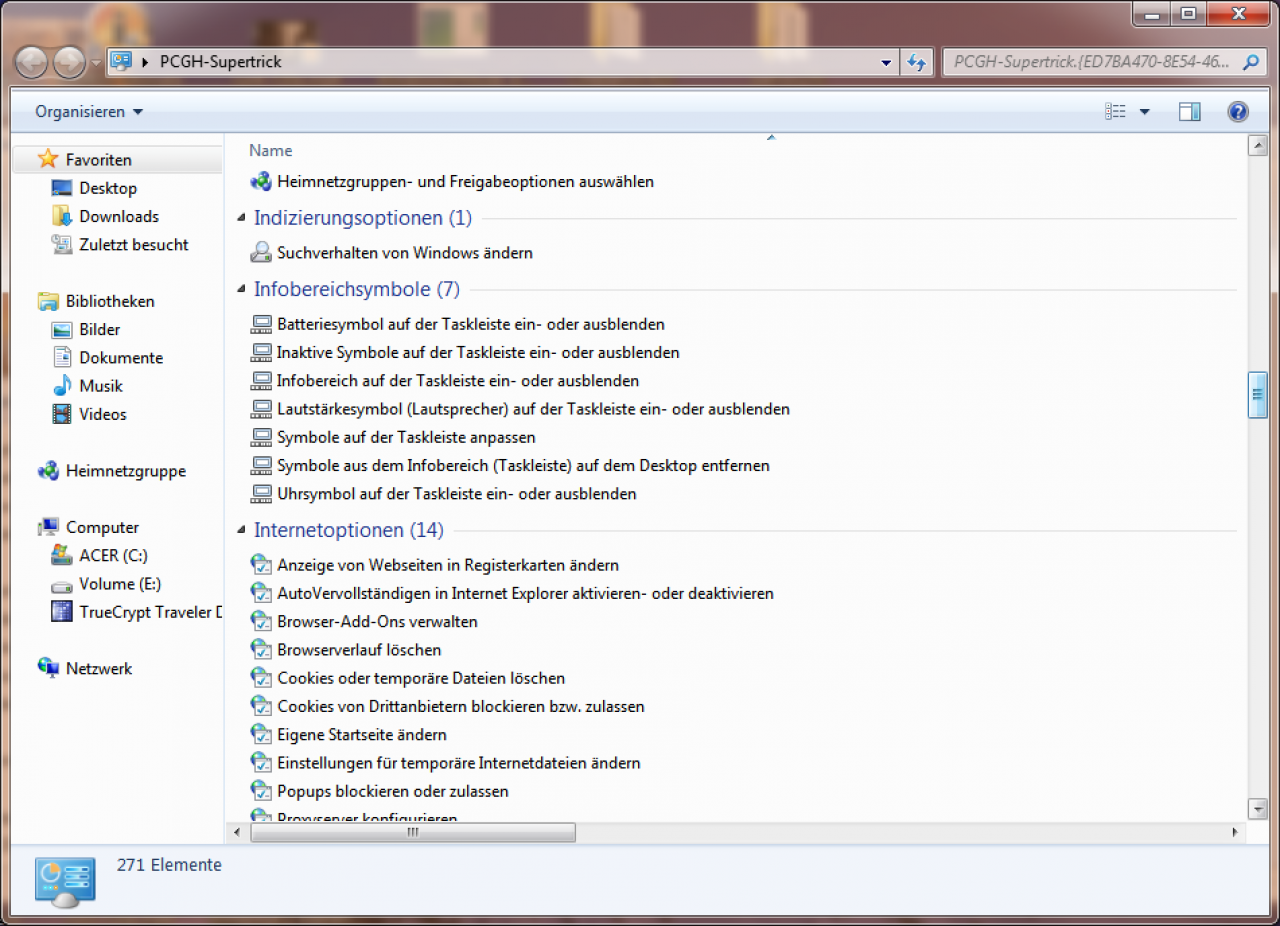Open the blue help question mark

(x=1238, y=112)
